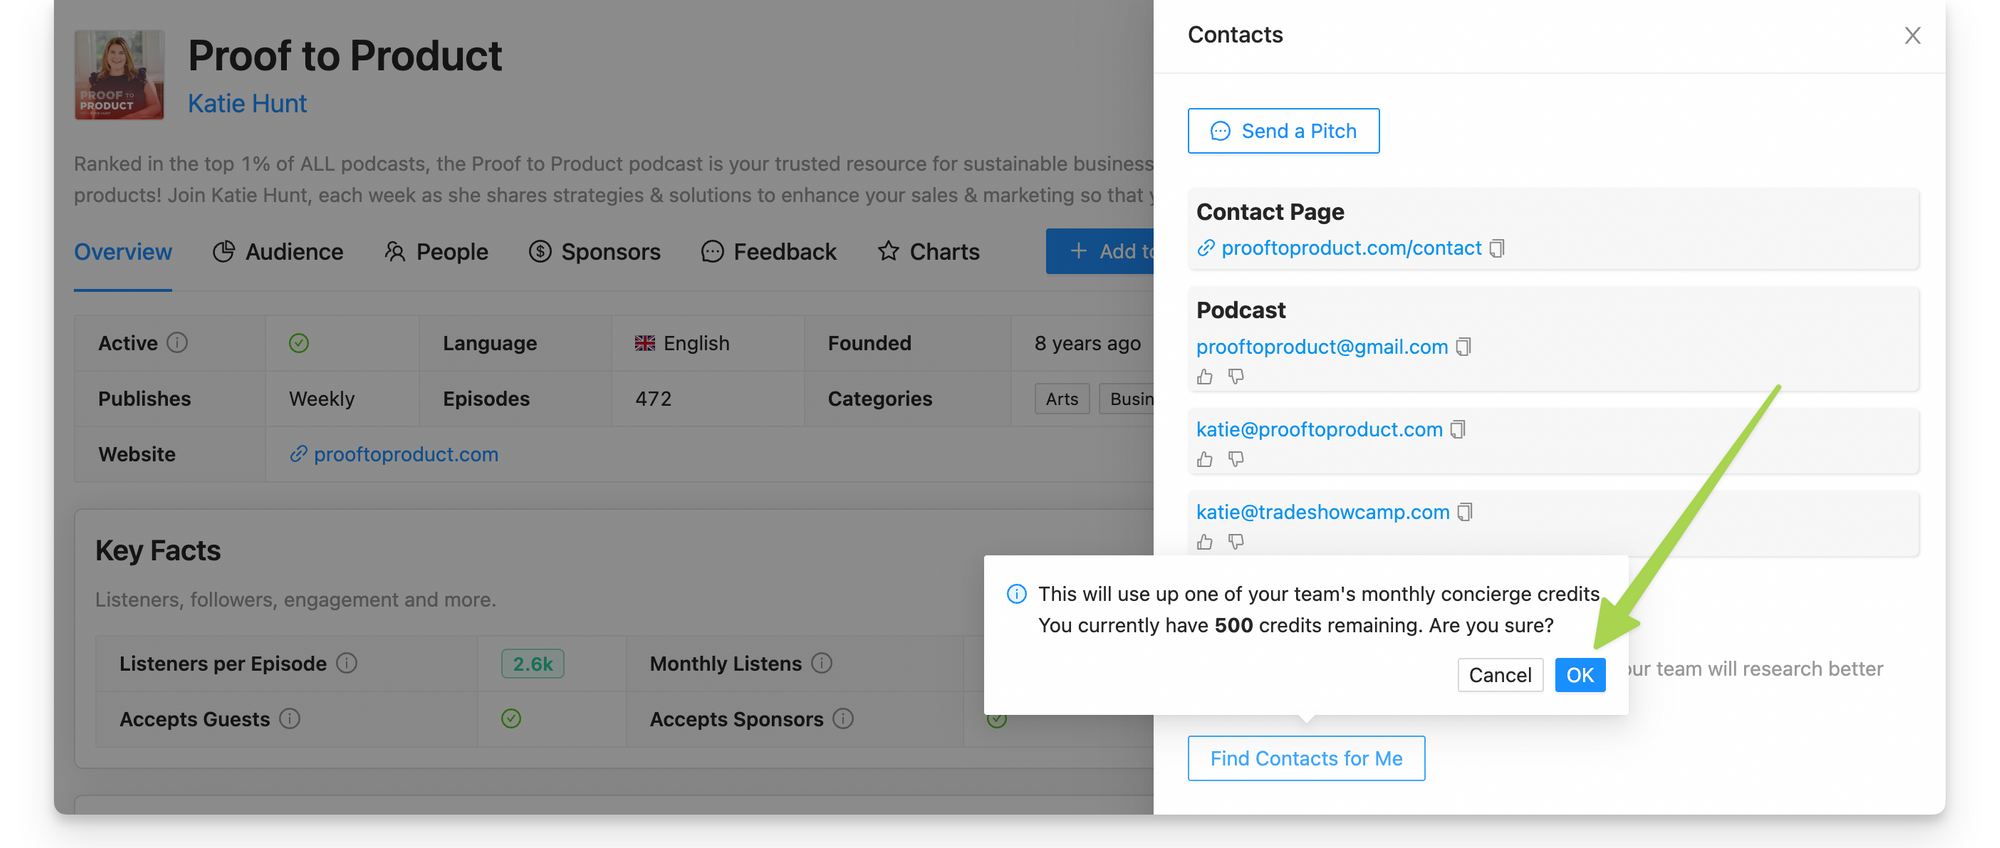Copy prooftoproduct@gmail.com to clipboard
Screen dimensions: 2000x848
[x=1464, y=346]
